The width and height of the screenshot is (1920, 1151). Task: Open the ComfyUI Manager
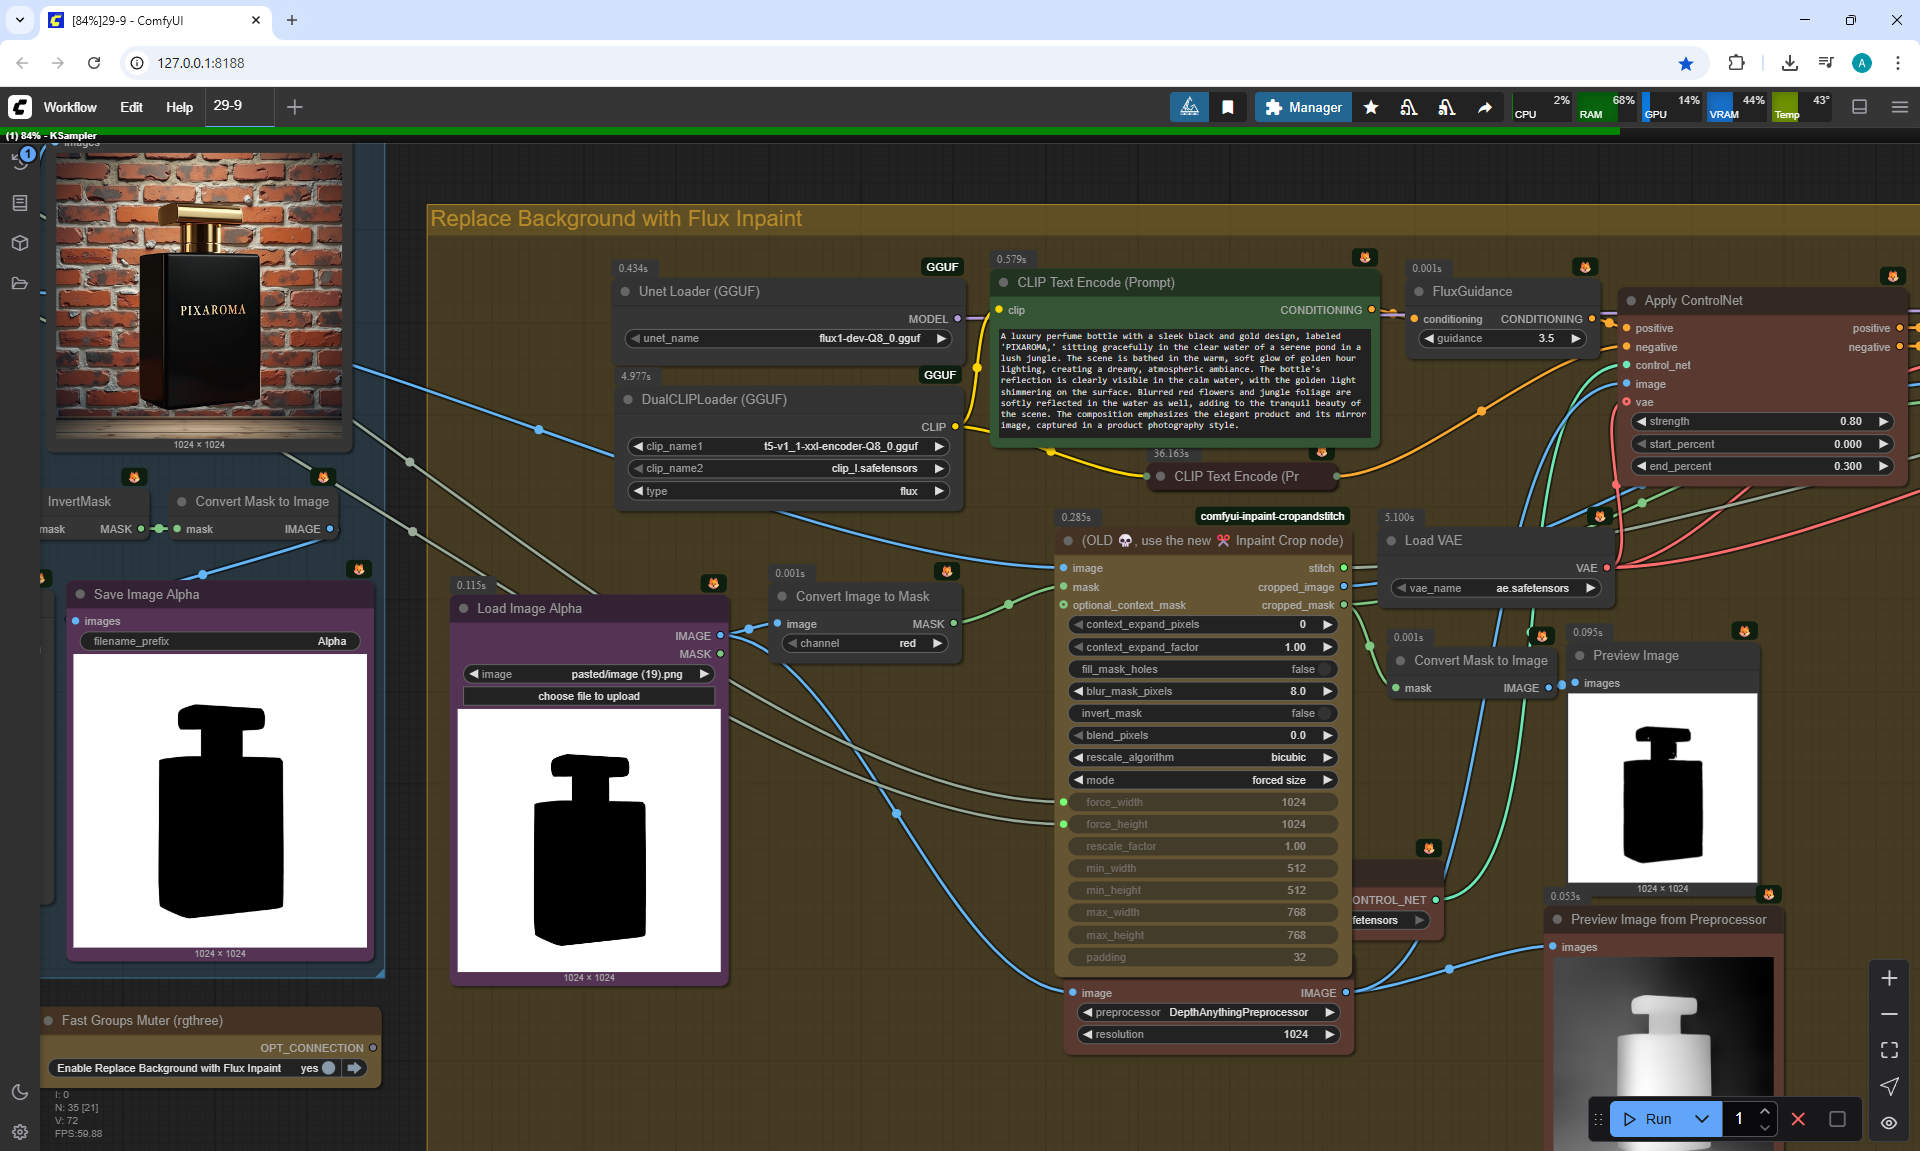tap(1302, 107)
